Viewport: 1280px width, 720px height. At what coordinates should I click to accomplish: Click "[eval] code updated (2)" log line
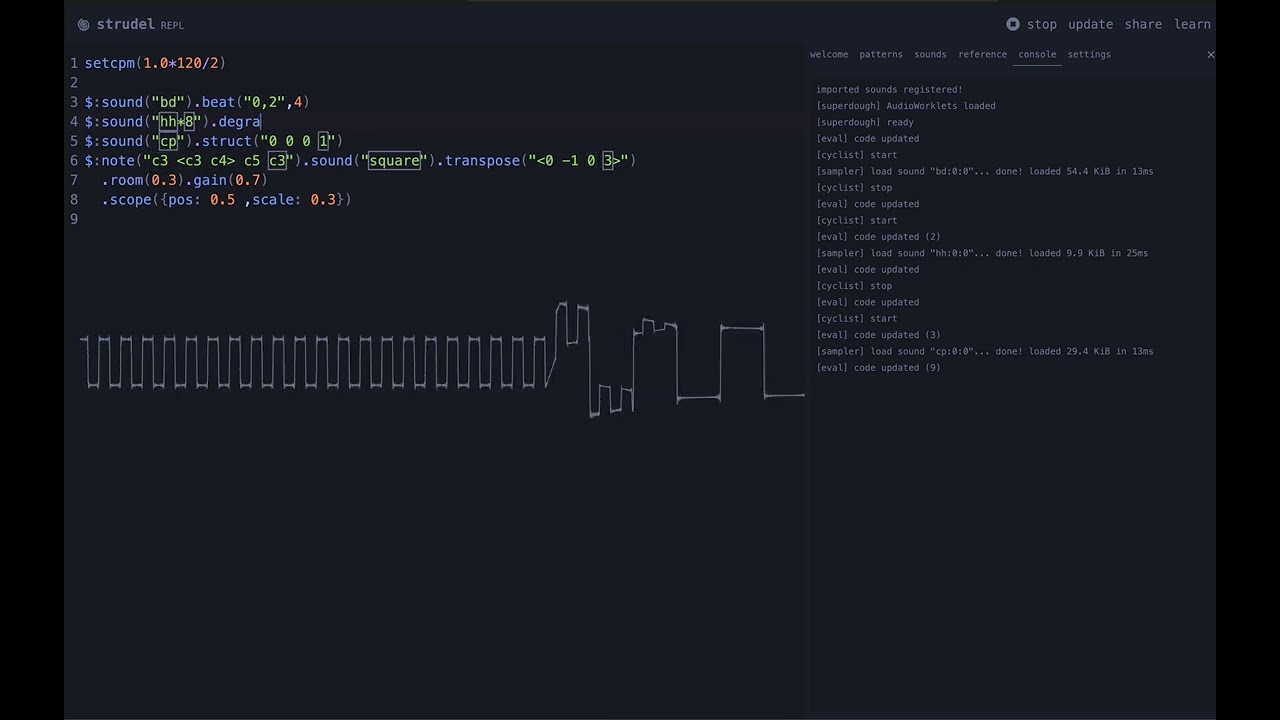(878, 237)
